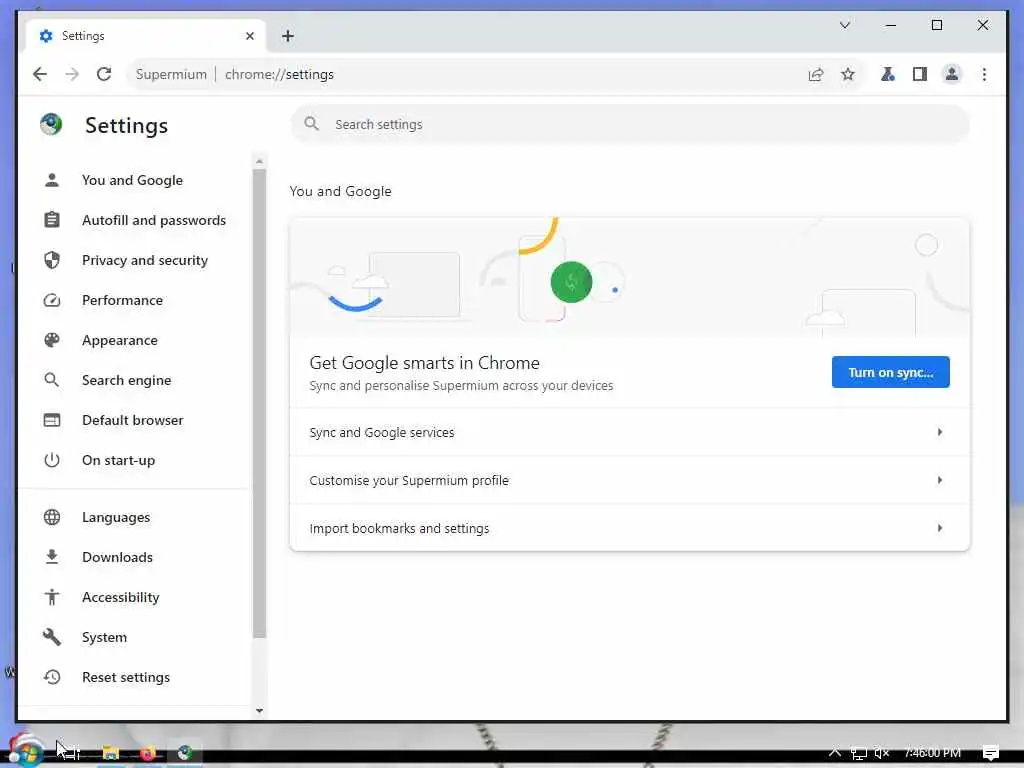1024x768 pixels.
Task: Bookmark this tab with the star icon
Action: [x=848, y=74]
